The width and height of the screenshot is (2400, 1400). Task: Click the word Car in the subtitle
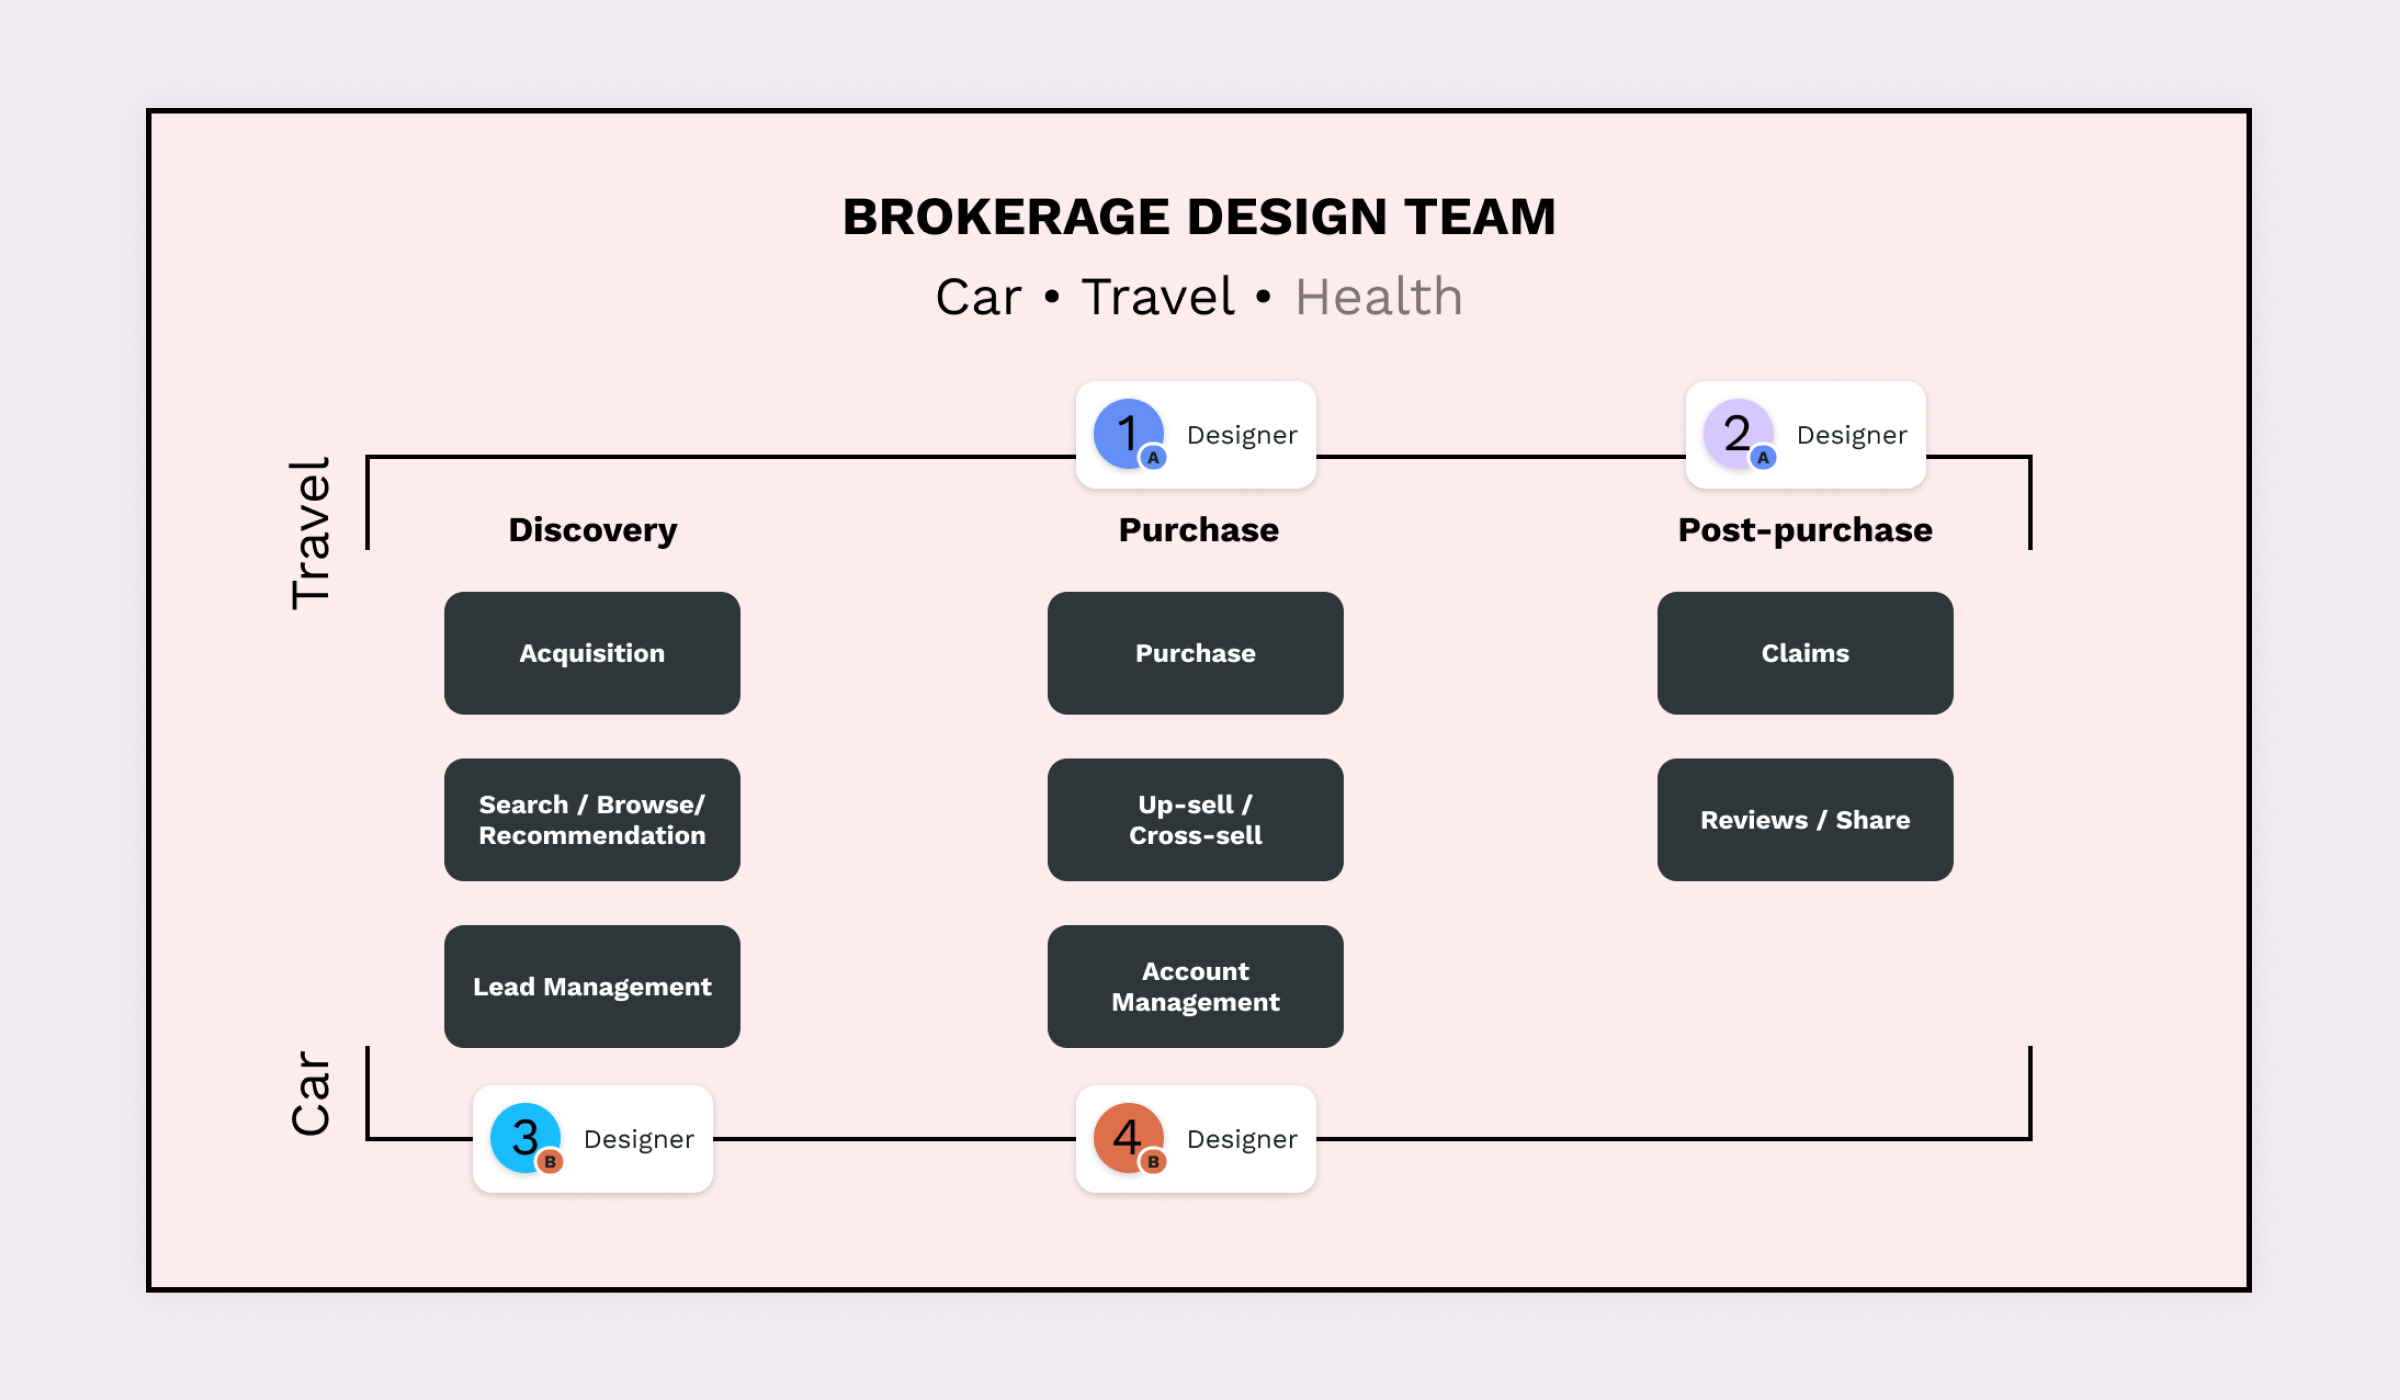978,297
